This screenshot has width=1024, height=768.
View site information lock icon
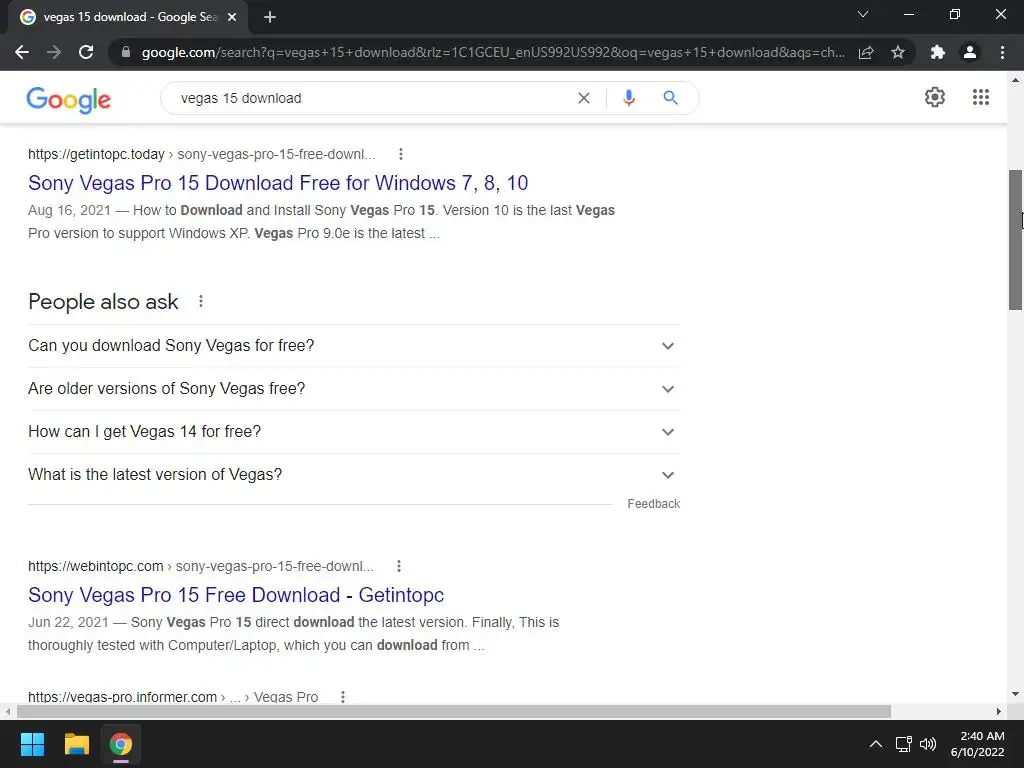[x=125, y=52]
